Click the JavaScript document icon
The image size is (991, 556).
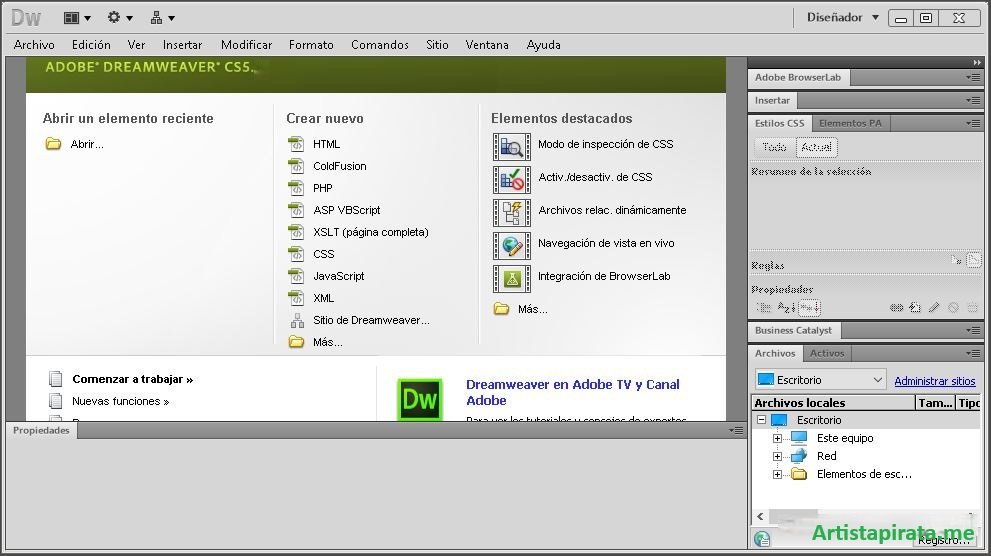point(296,276)
